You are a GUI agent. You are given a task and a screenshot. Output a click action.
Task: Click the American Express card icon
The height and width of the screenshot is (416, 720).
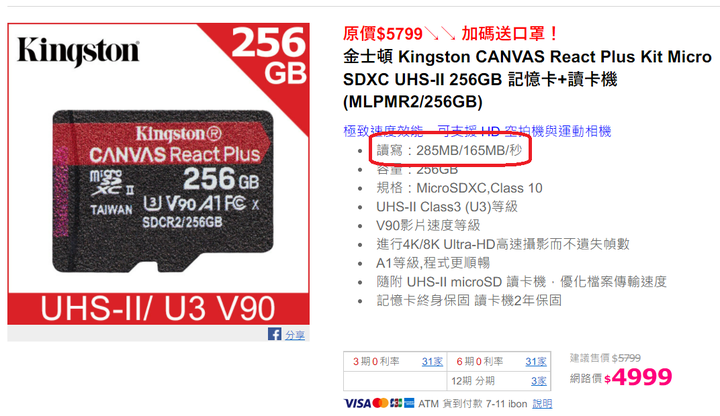click(x=409, y=403)
